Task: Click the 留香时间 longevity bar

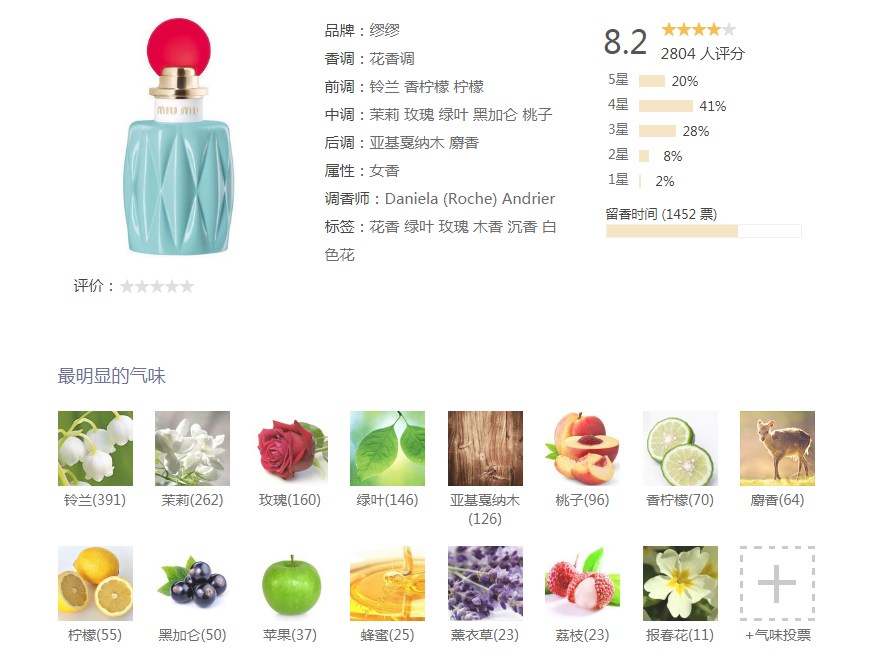Action: pyautogui.click(x=704, y=231)
